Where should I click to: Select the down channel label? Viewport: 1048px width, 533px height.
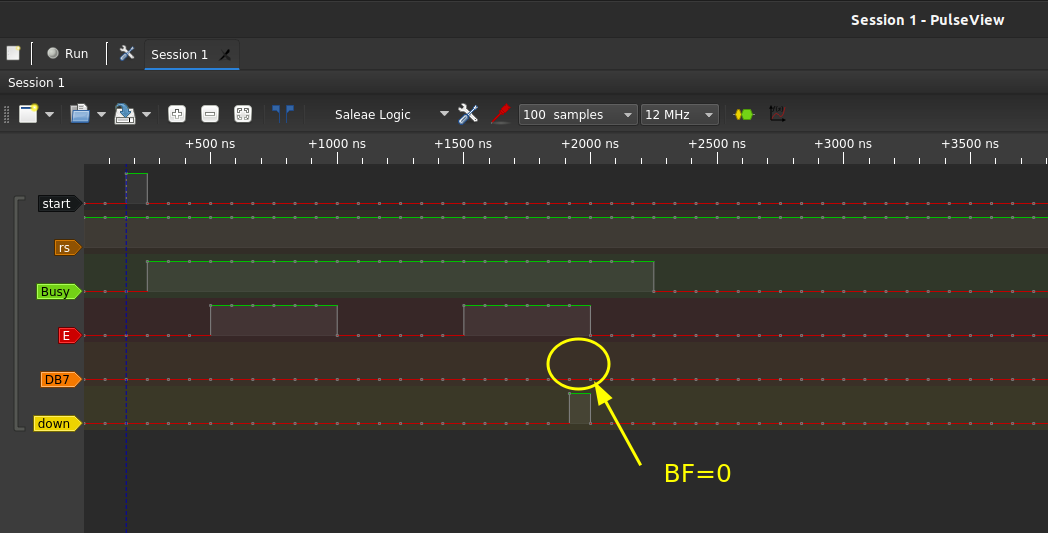point(57,423)
